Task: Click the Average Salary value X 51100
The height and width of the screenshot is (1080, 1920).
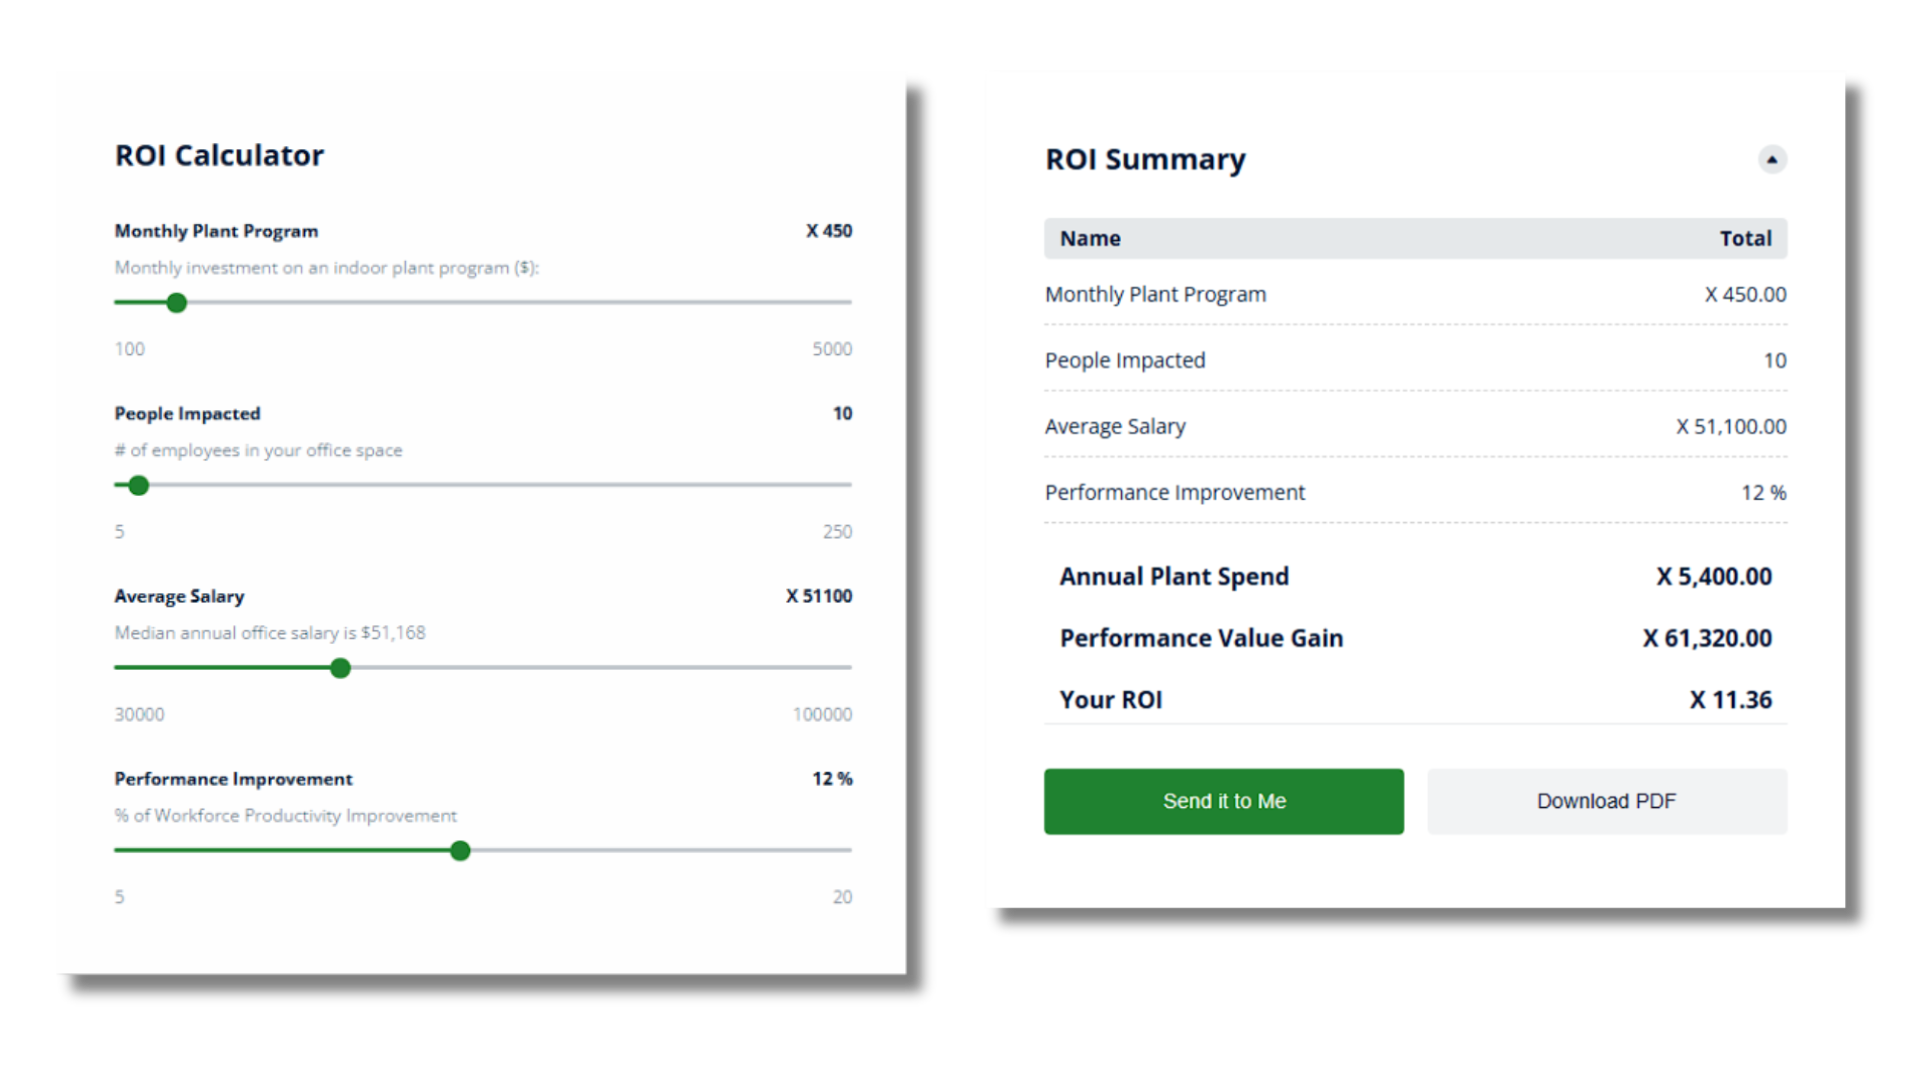Action: (819, 596)
